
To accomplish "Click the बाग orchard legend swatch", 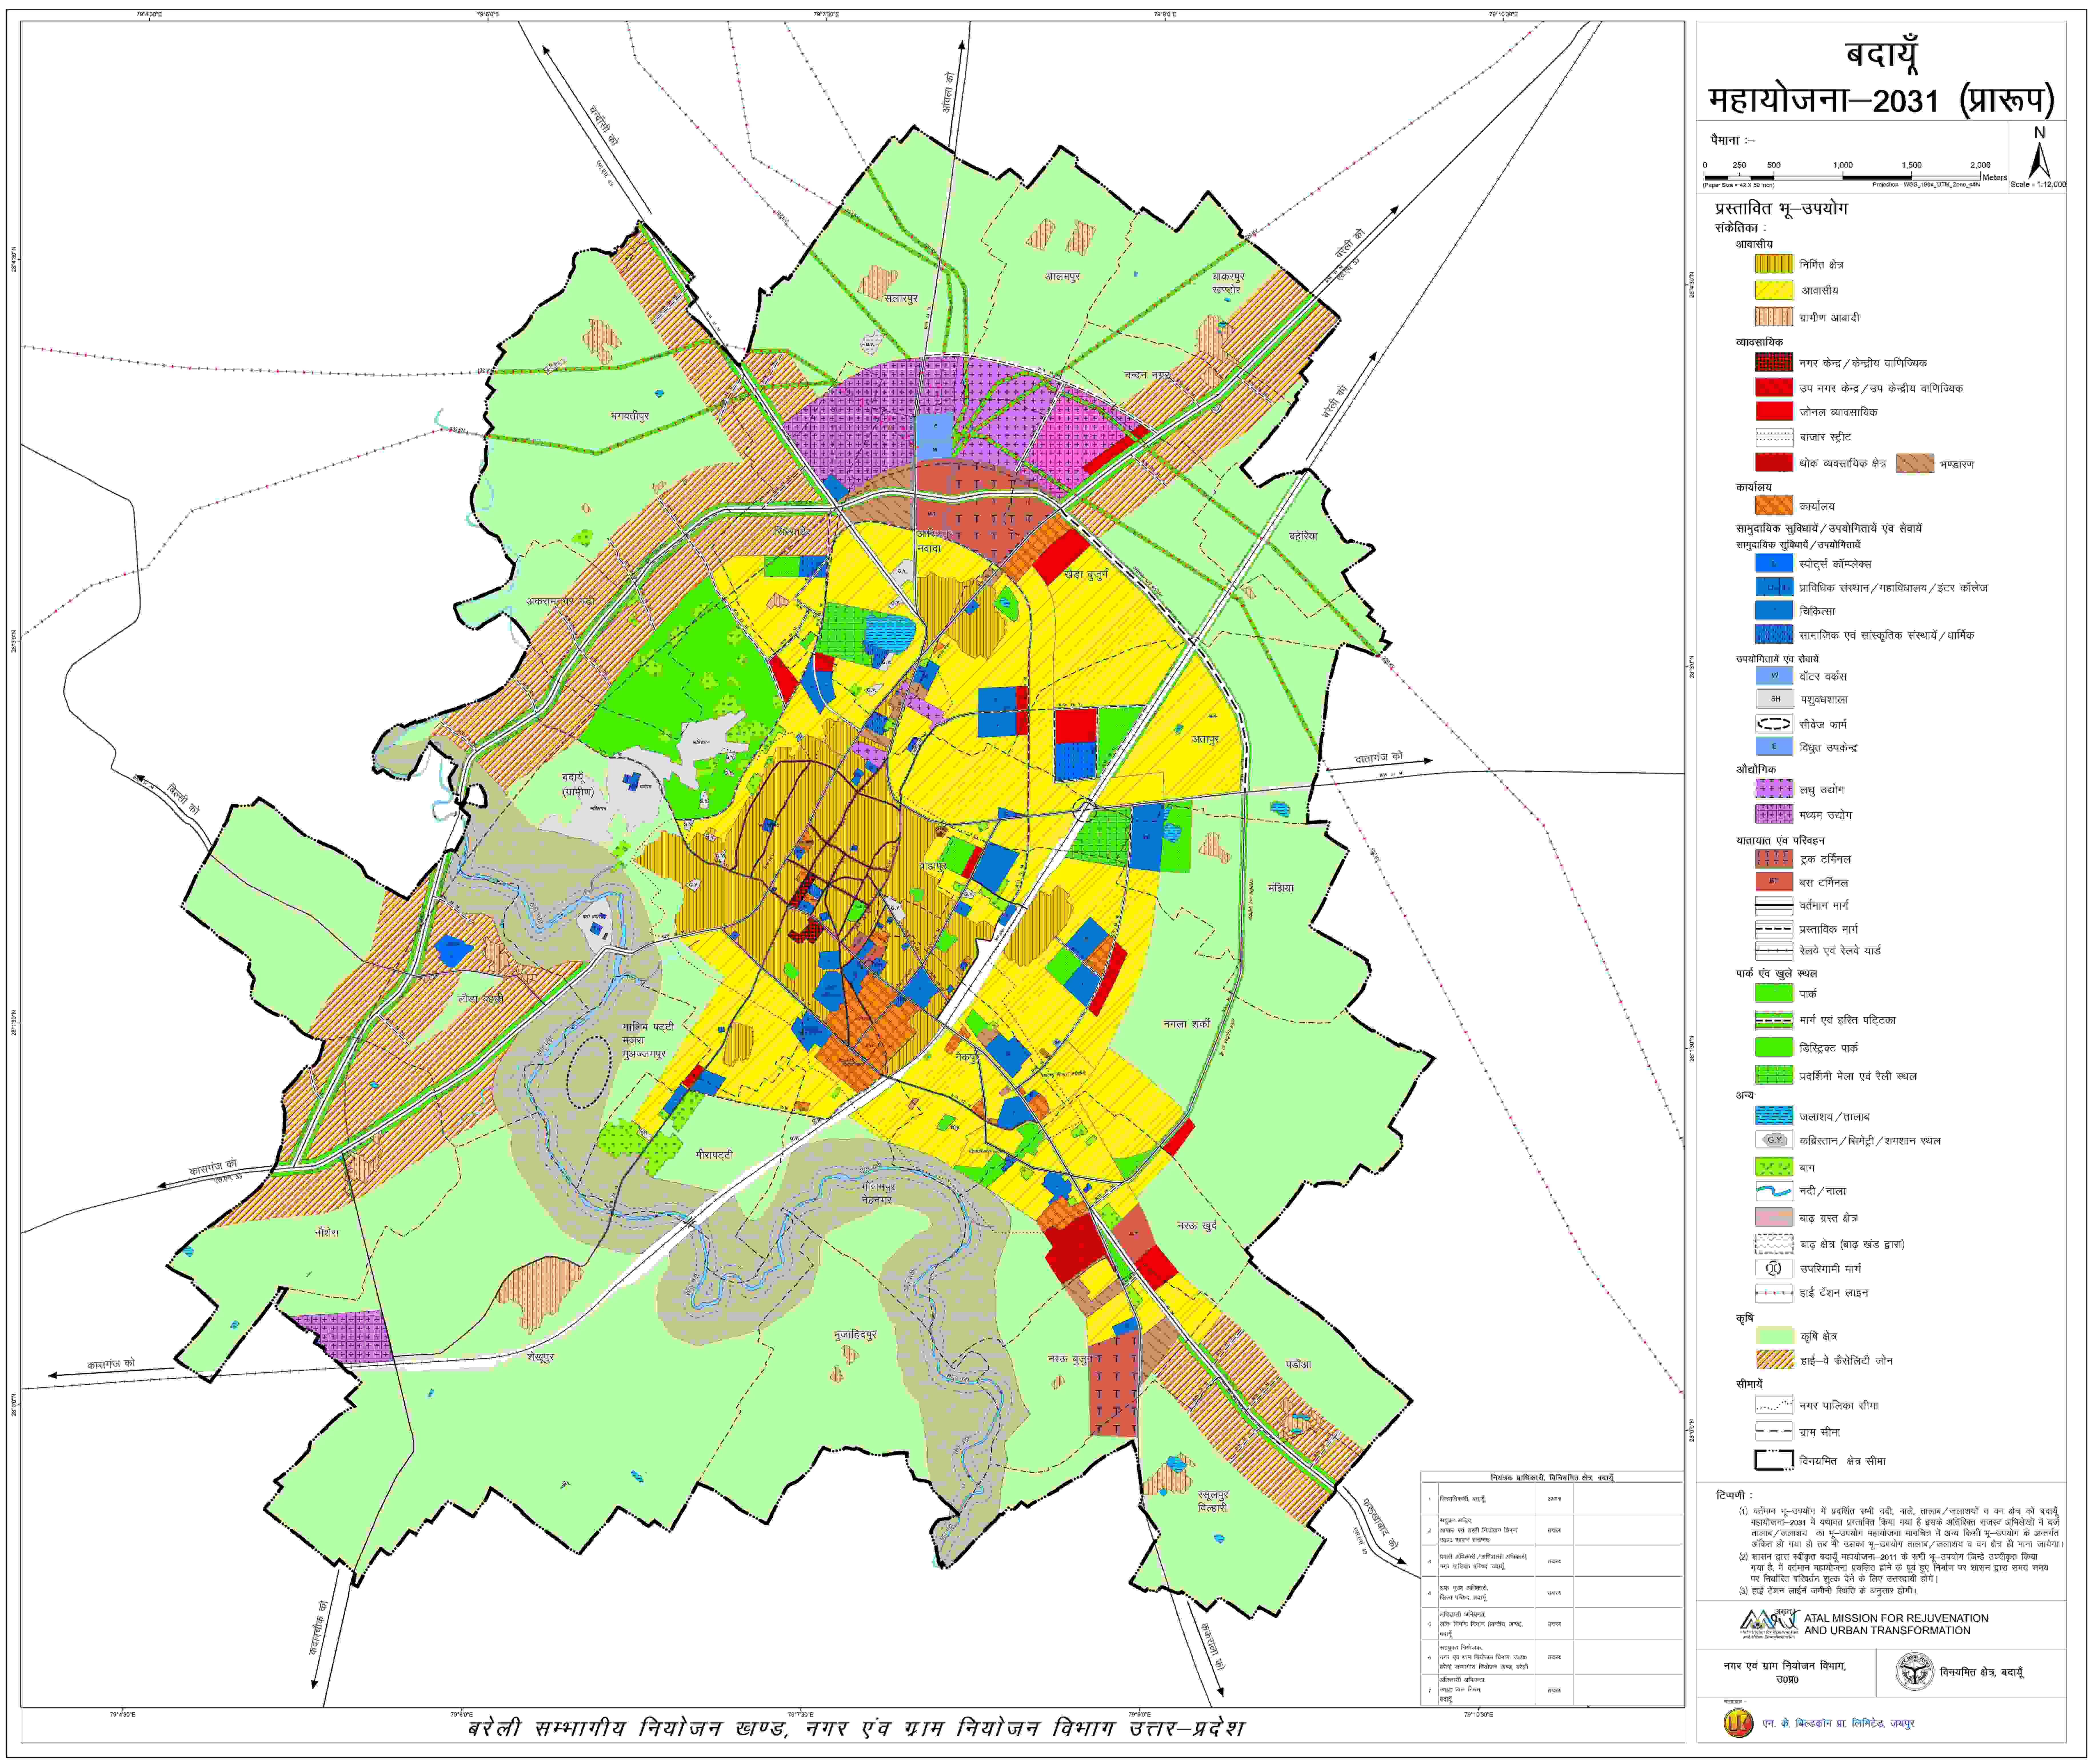I will pyautogui.click(x=1774, y=1167).
